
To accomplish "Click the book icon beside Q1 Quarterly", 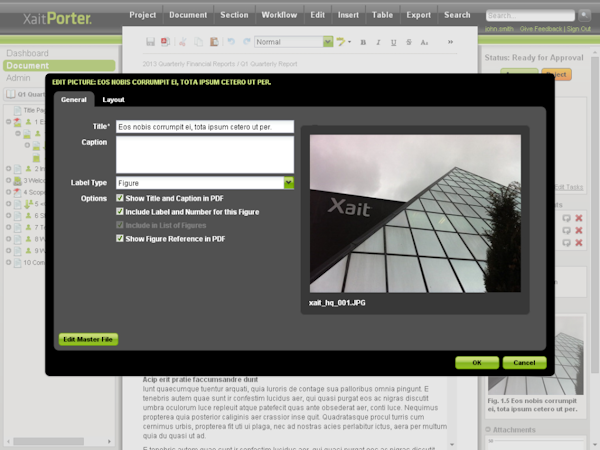I will [11, 94].
